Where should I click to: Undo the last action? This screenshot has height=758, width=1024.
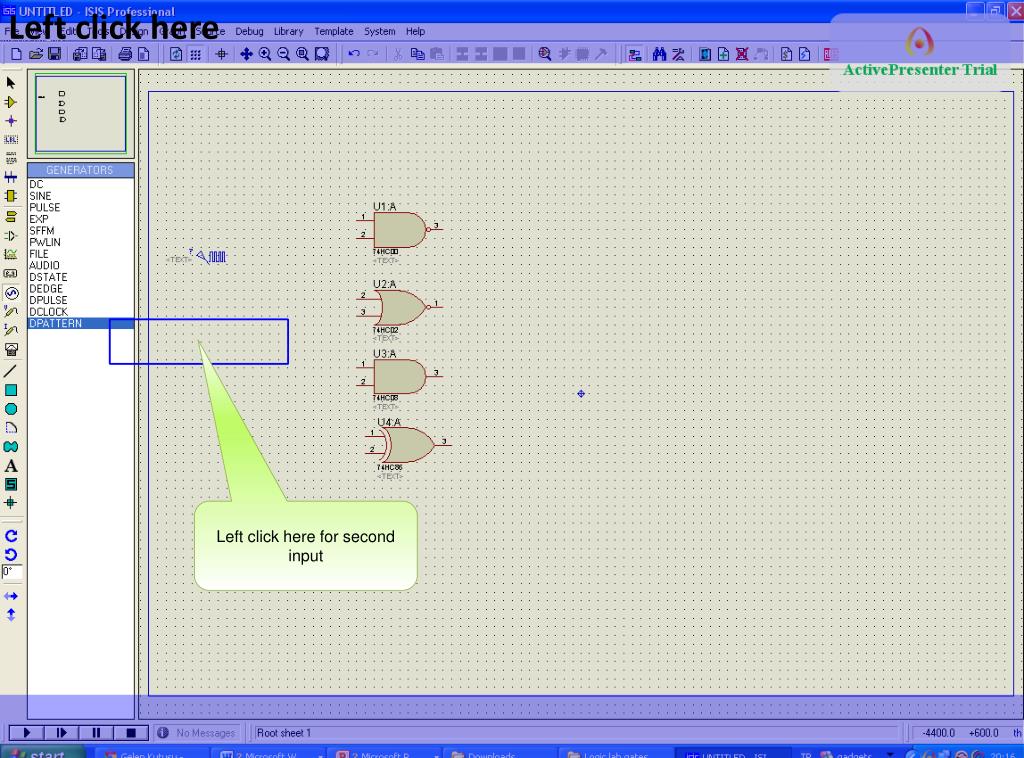coord(354,54)
